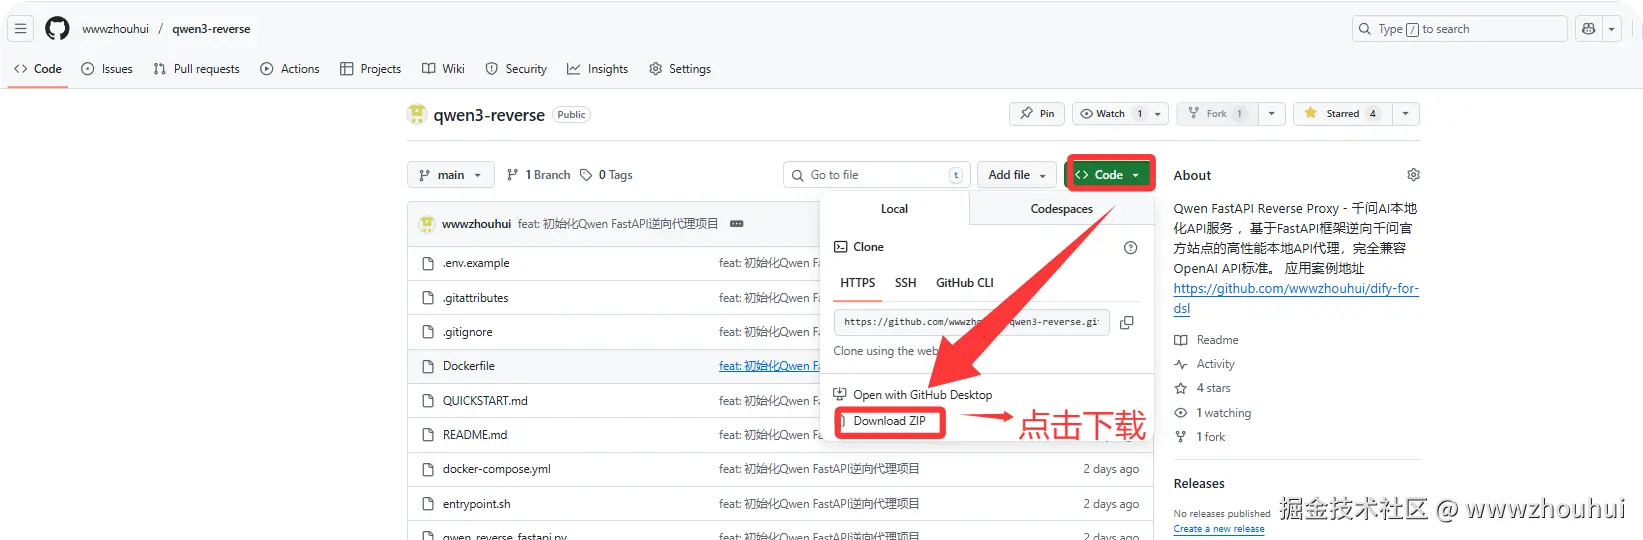Switch to the Code tab
The height and width of the screenshot is (540, 1643).
[38, 69]
